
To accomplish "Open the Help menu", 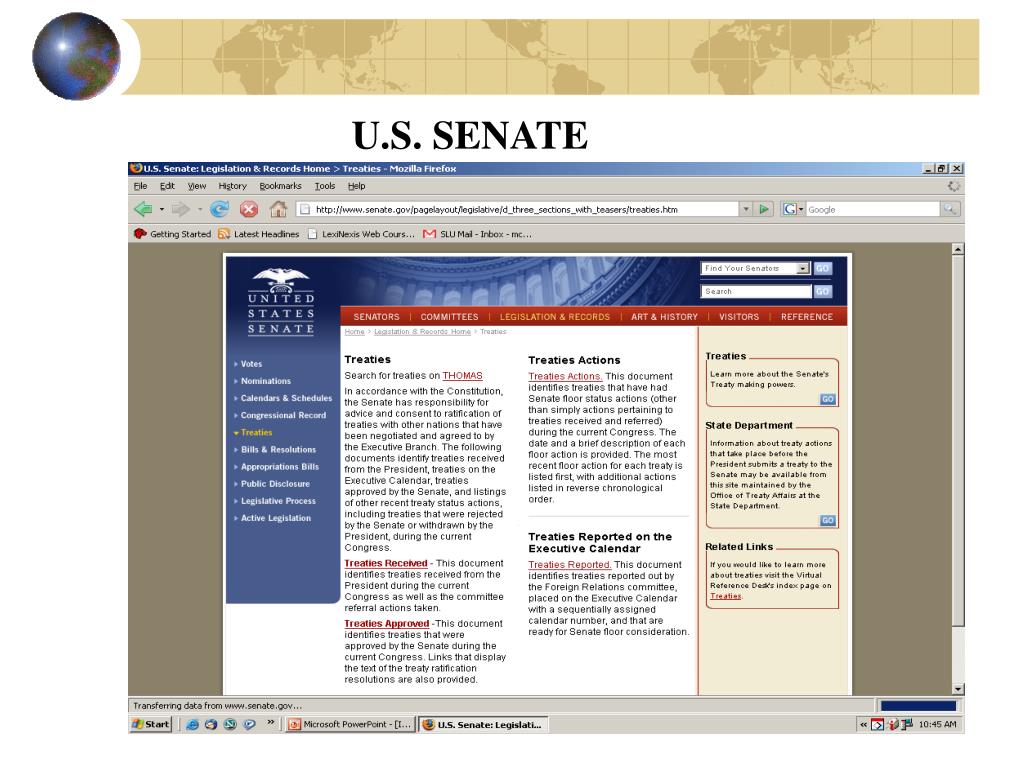I will tap(357, 186).
